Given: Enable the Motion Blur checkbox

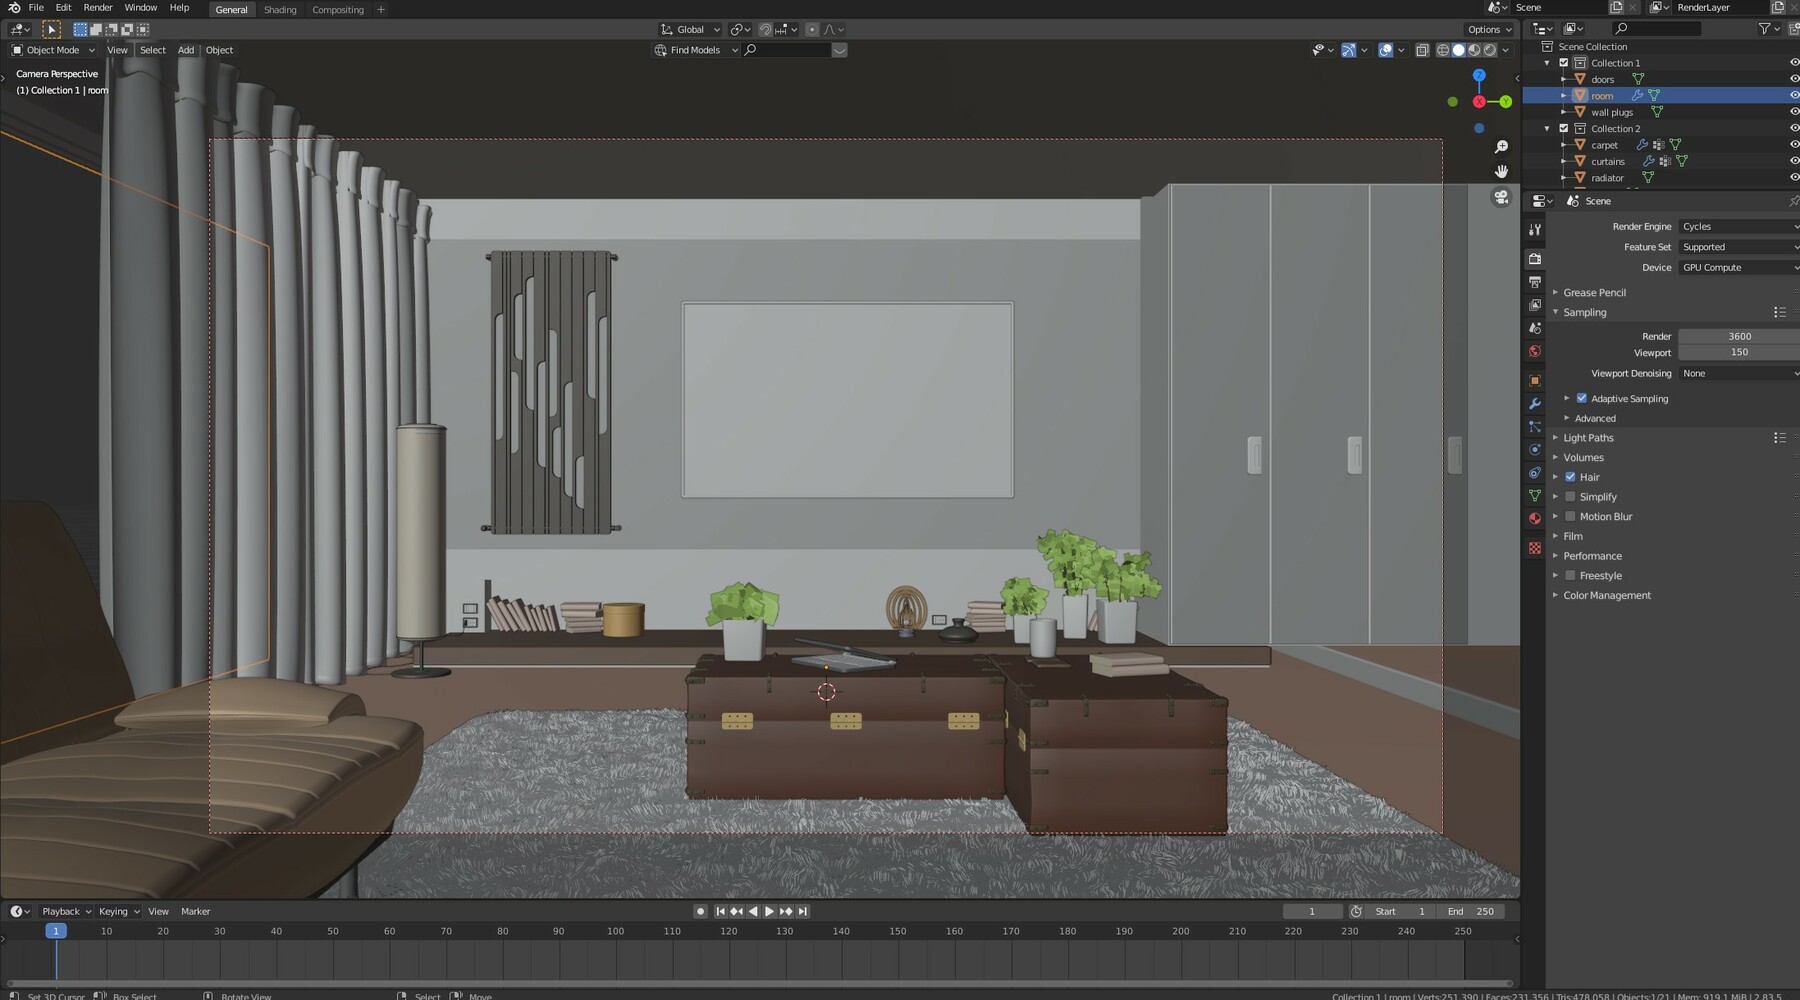Looking at the screenshot, I should pyautogui.click(x=1570, y=516).
